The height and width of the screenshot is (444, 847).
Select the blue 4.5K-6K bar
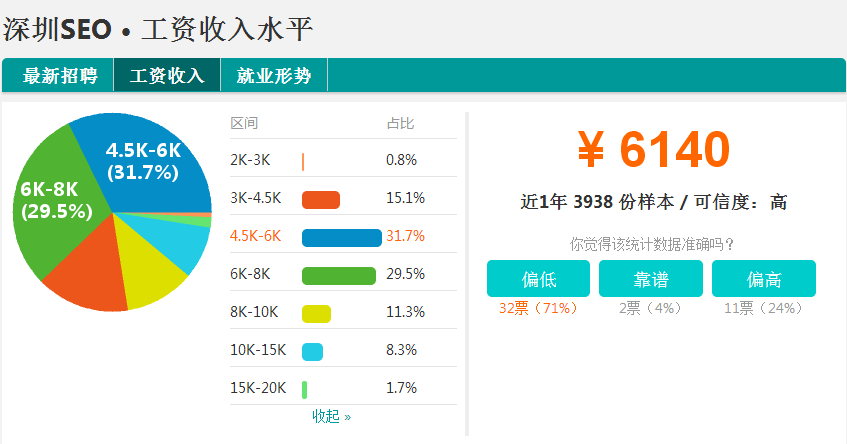click(x=342, y=238)
